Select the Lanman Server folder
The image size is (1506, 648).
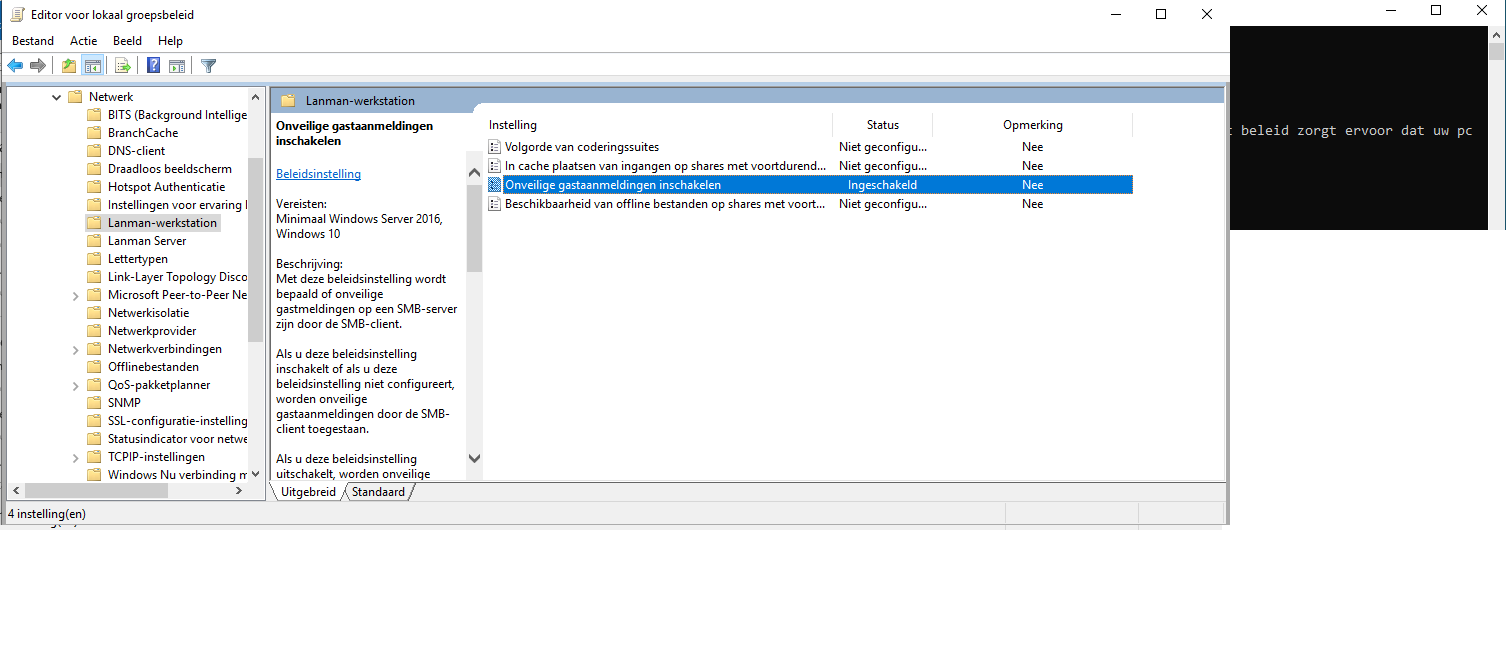click(146, 241)
